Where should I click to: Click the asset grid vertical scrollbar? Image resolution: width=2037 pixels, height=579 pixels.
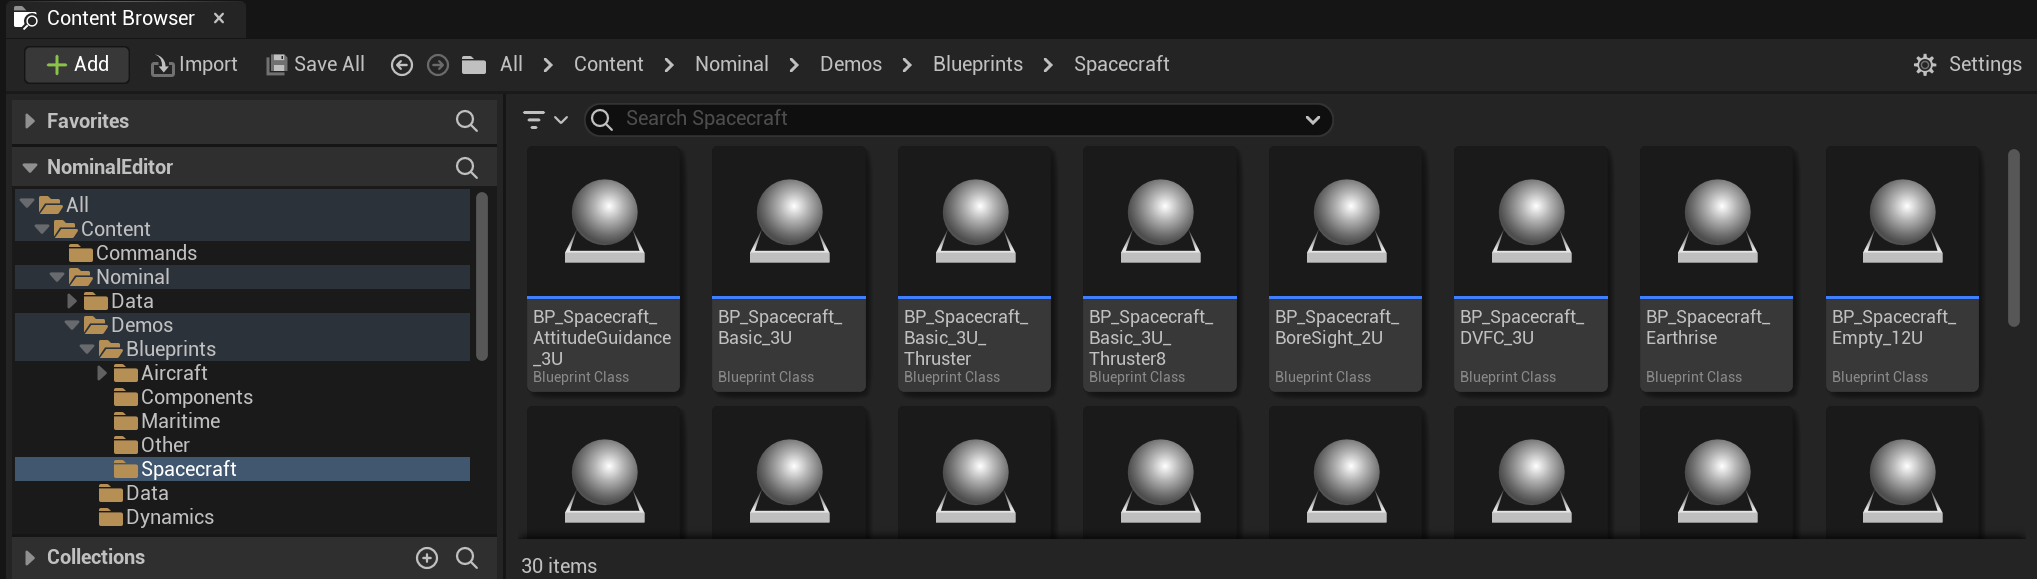[x=2014, y=238]
